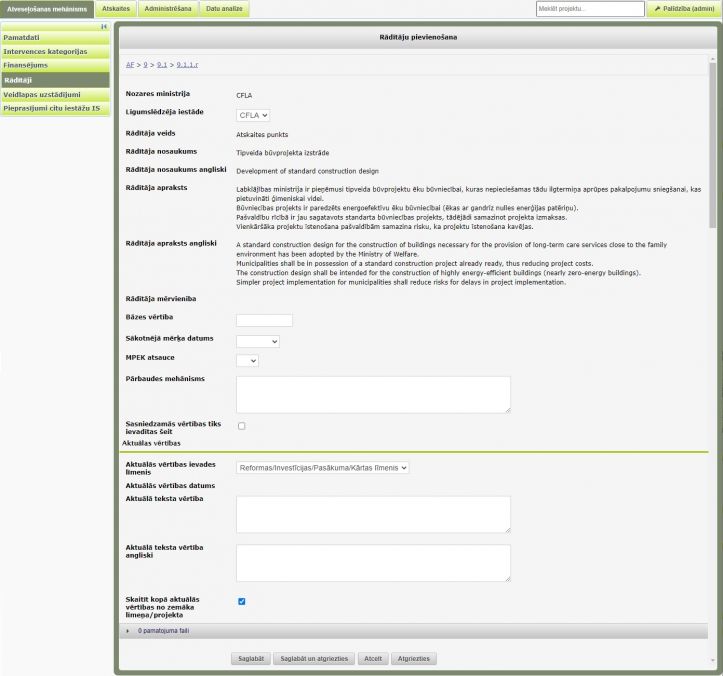Go to the Datu analīze tab
This screenshot has height=676, width=723.
pyautogui.click(x=224, y=9)
